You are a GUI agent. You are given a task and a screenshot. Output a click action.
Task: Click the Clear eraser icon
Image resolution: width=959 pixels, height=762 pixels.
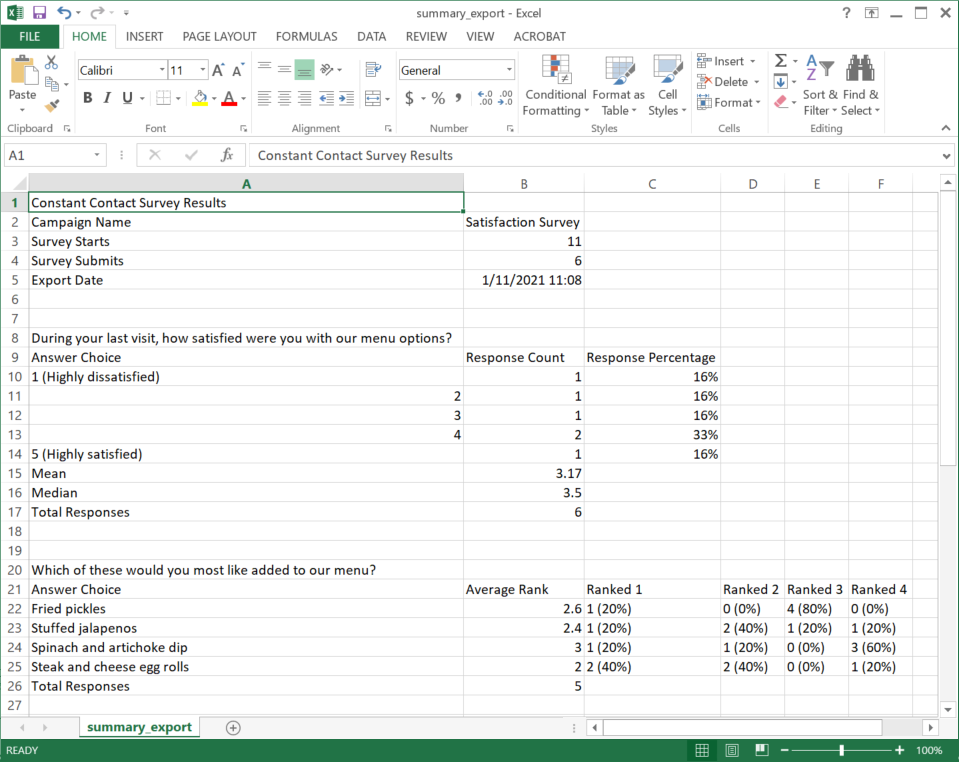pyautogui.click(x=781, y=102)
